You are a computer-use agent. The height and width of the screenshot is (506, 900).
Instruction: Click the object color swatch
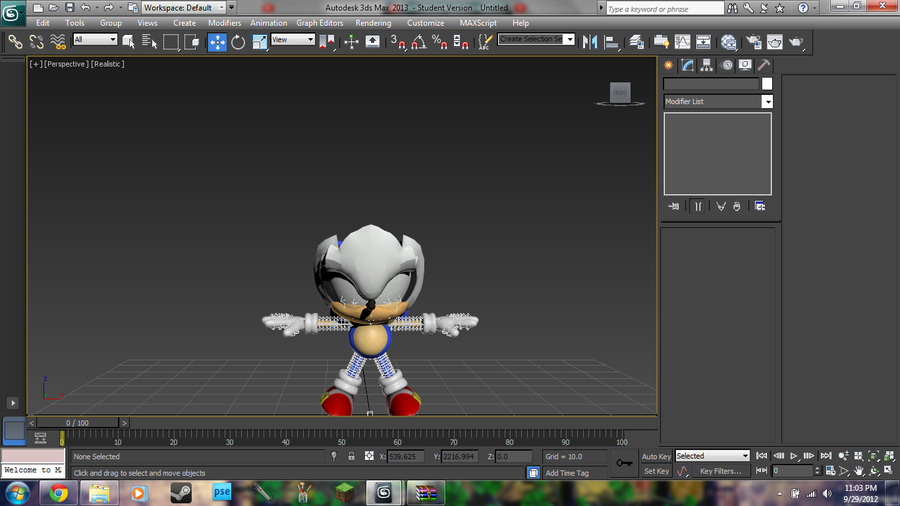[x=767, y=84]
